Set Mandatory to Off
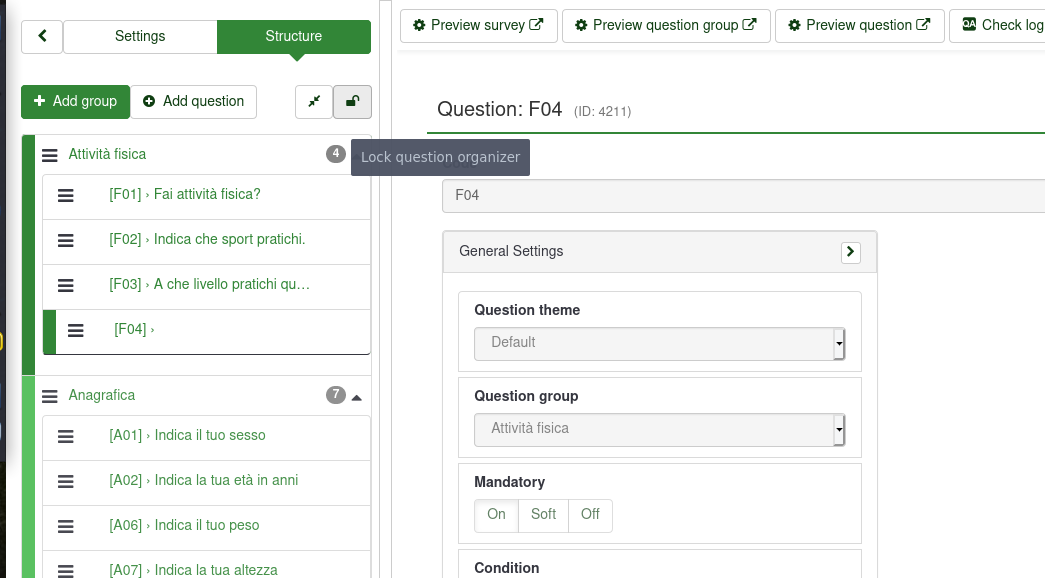This screenshot has height=578, width=1045. 590,515
